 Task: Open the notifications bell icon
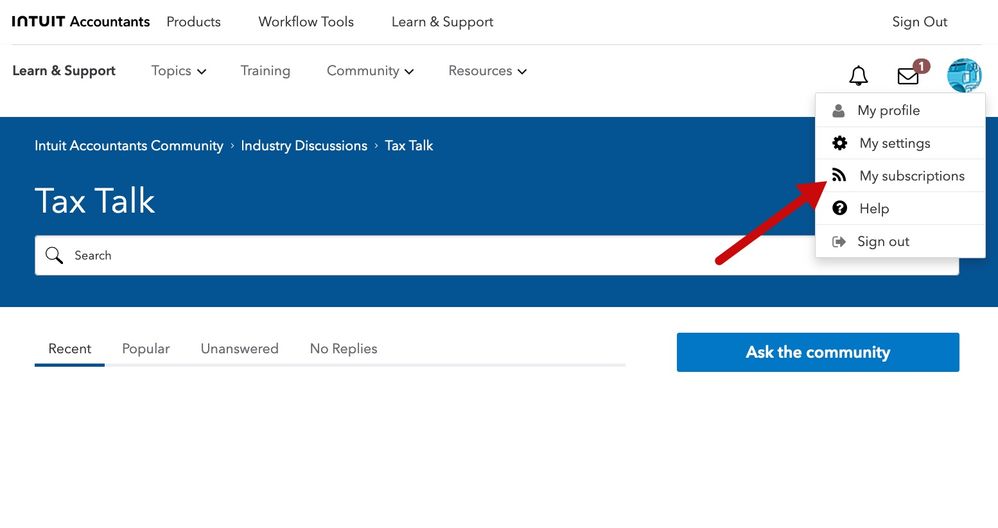[x=858, y=76]
